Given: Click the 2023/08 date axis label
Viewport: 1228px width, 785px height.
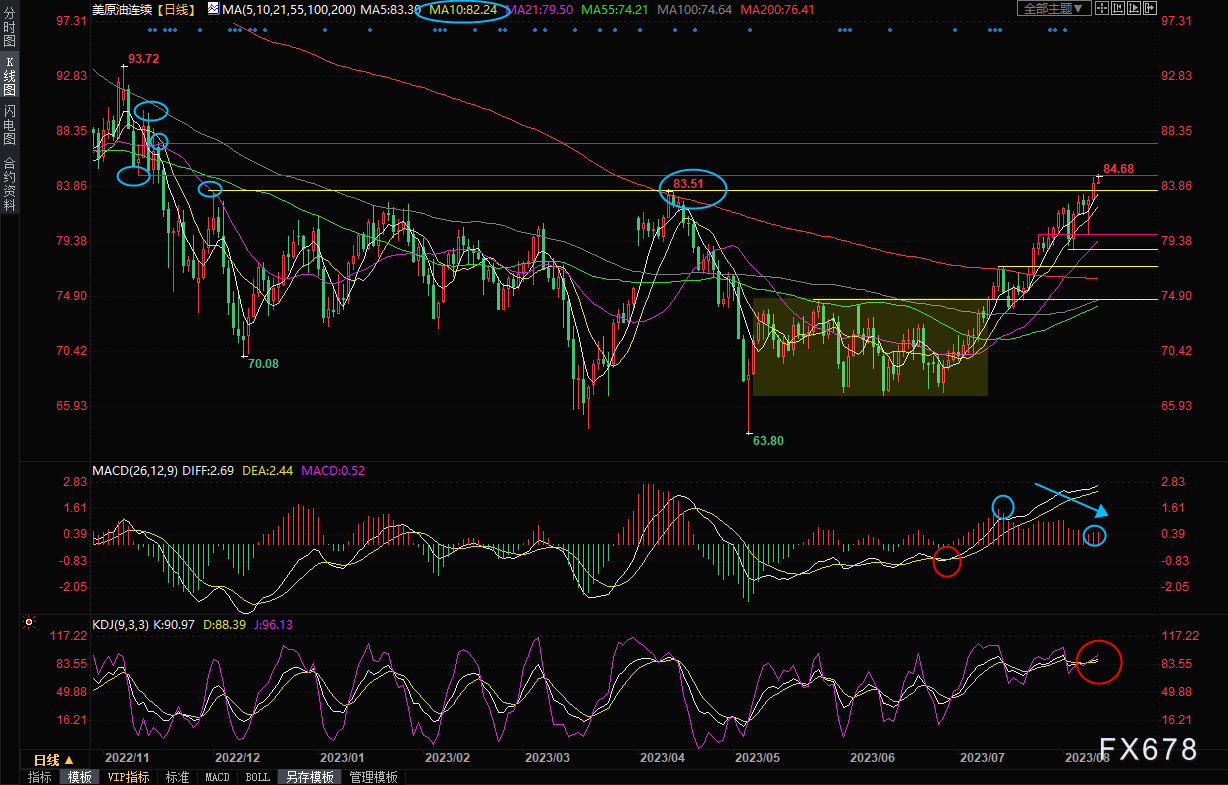Looking at the screenshot, I should pyautogui.click(x=1087, y=759).
